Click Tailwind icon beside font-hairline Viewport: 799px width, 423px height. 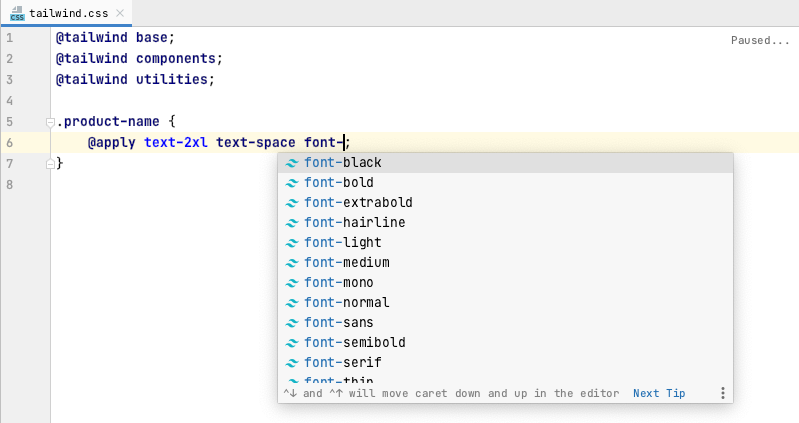pyautogui.click(x=291, y=223)
